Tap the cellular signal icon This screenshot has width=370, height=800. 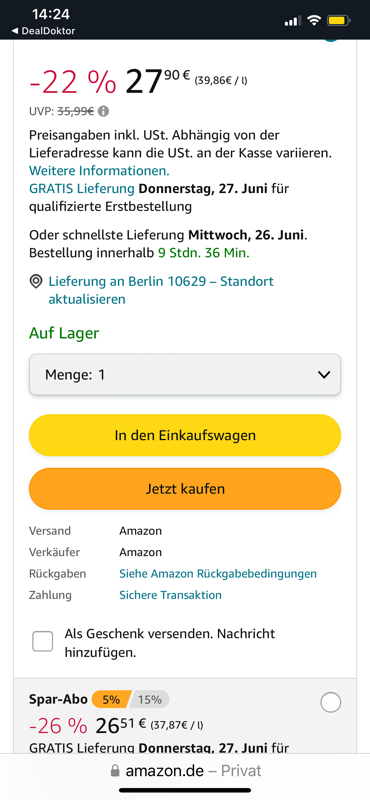[x=292, y=21]
